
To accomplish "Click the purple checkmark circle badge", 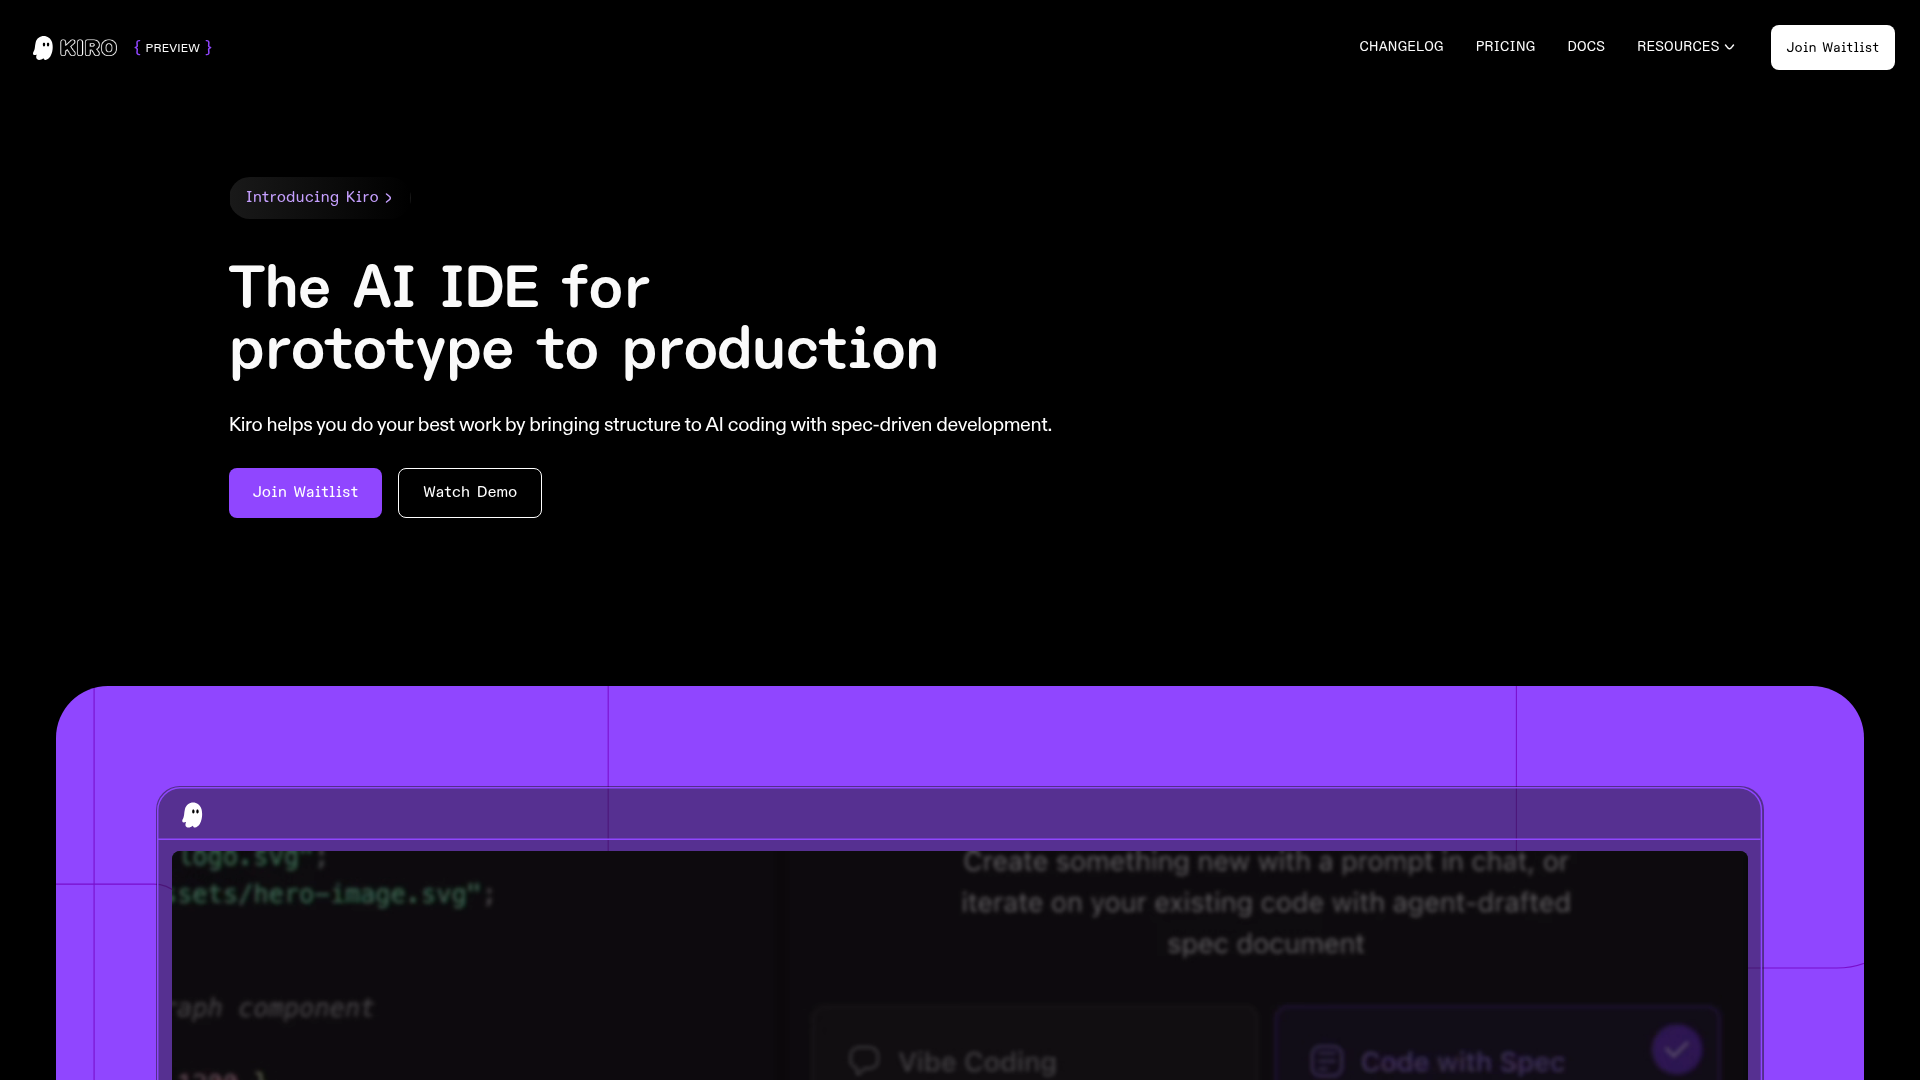I will [1676, 1049].
